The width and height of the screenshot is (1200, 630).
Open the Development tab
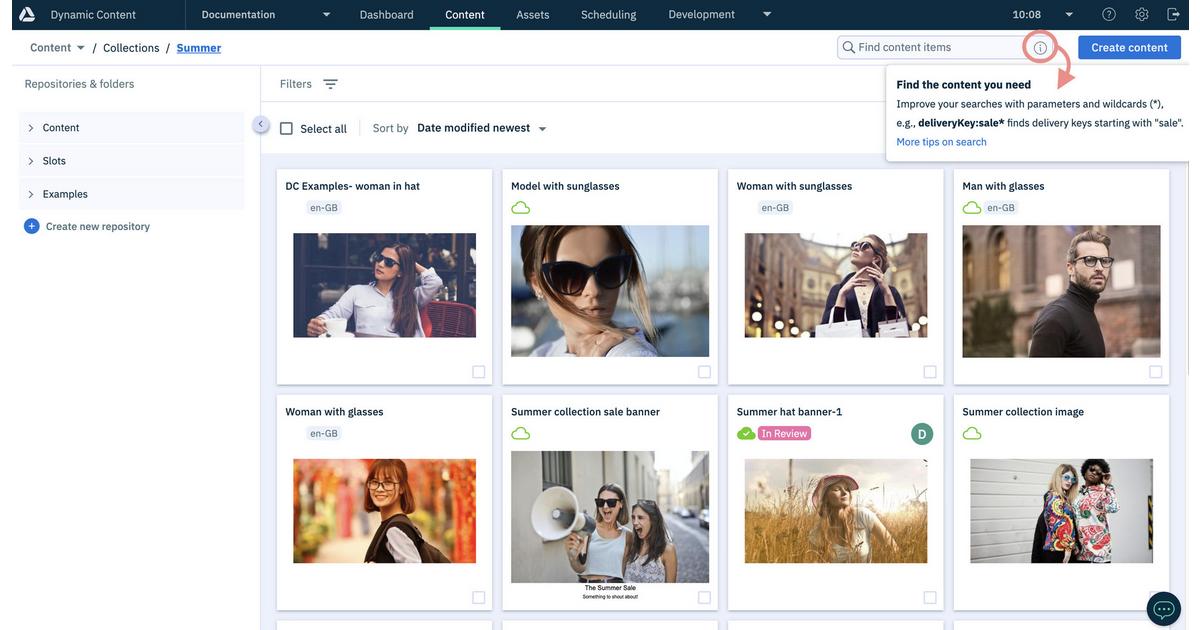click(701, 14)
